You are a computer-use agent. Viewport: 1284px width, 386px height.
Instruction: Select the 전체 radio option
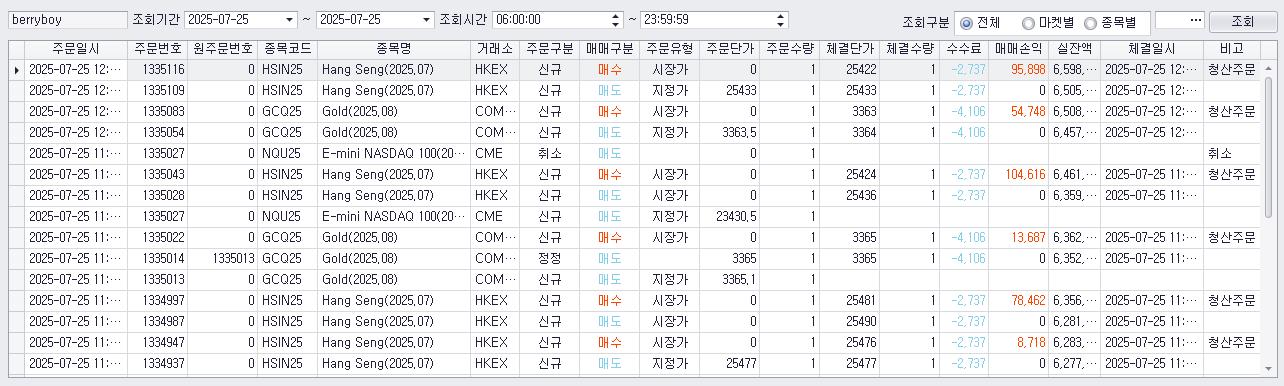(x=984, y=22)
